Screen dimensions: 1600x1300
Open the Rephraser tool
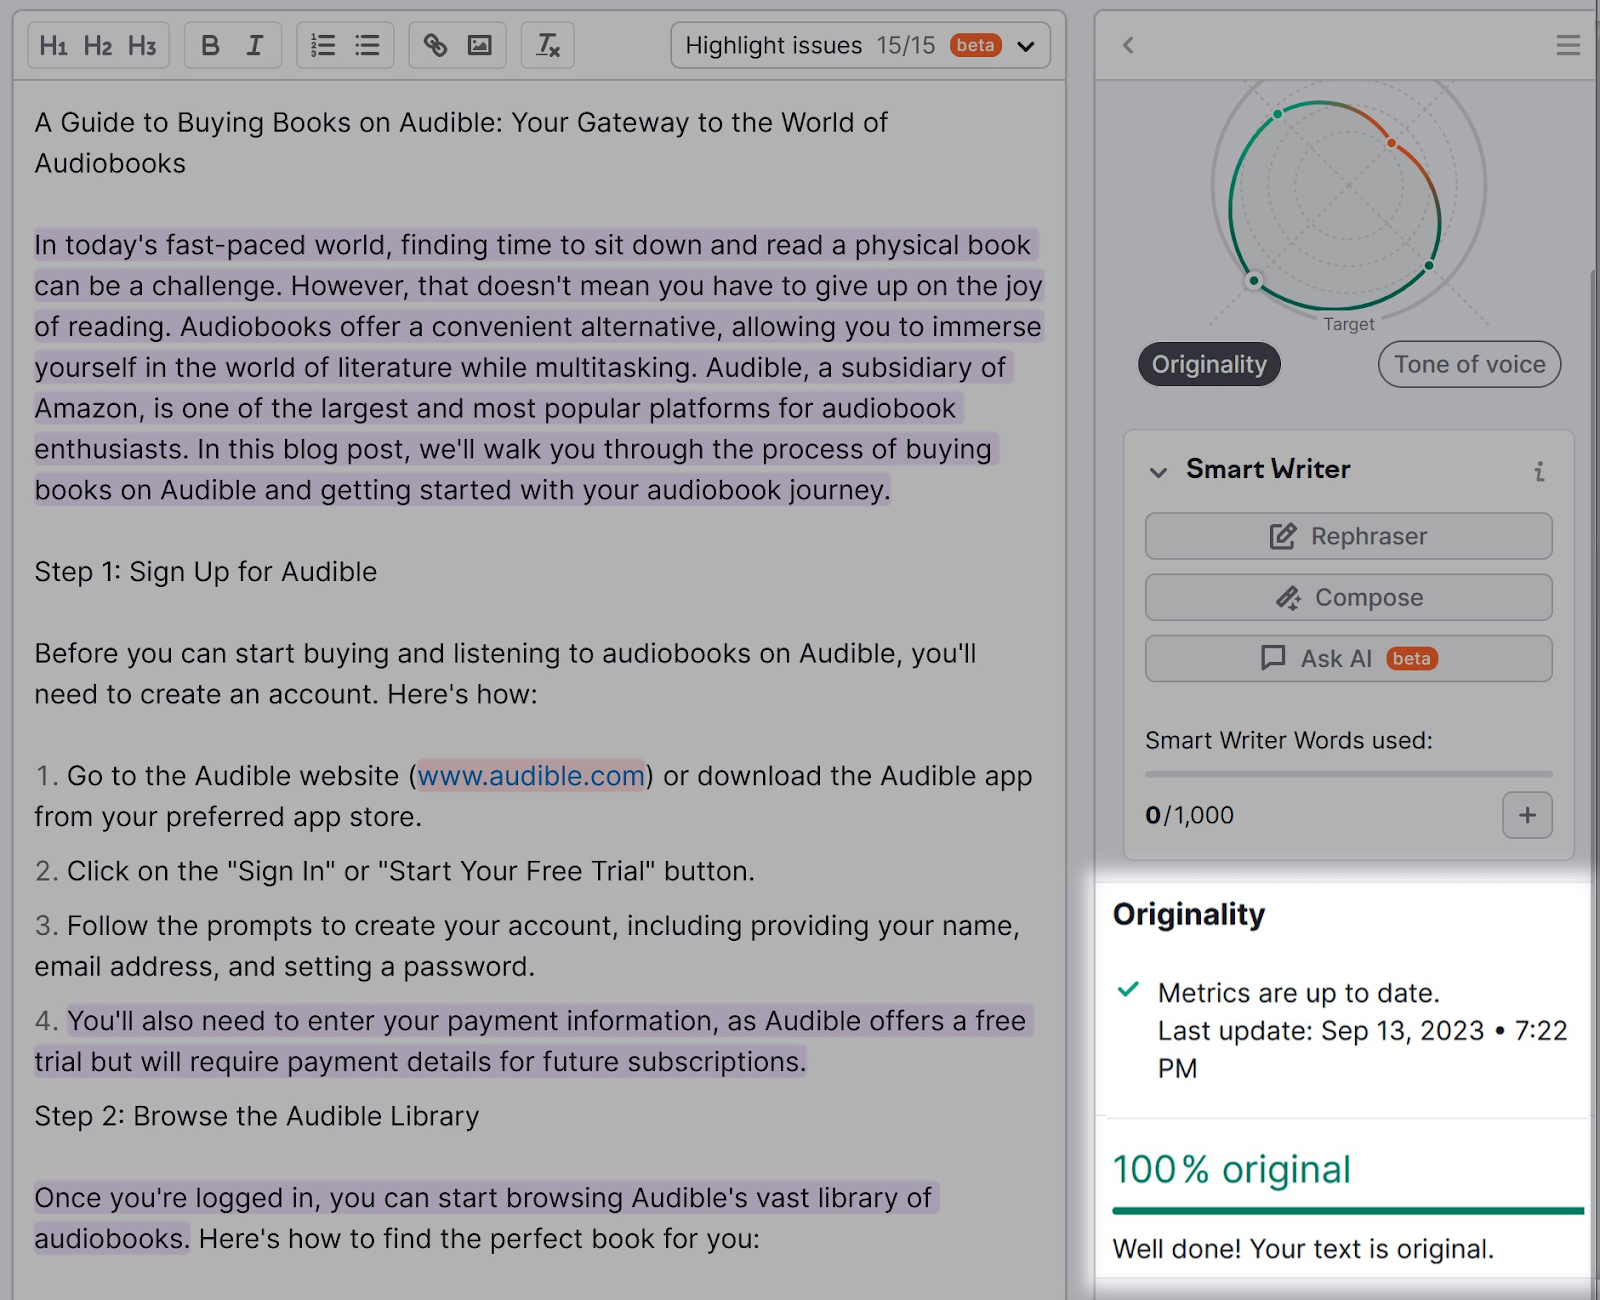tap(1348, 536)
